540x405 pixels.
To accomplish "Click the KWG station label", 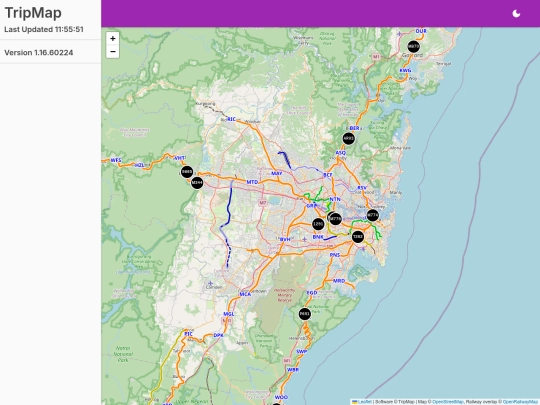I will (405, 70).
